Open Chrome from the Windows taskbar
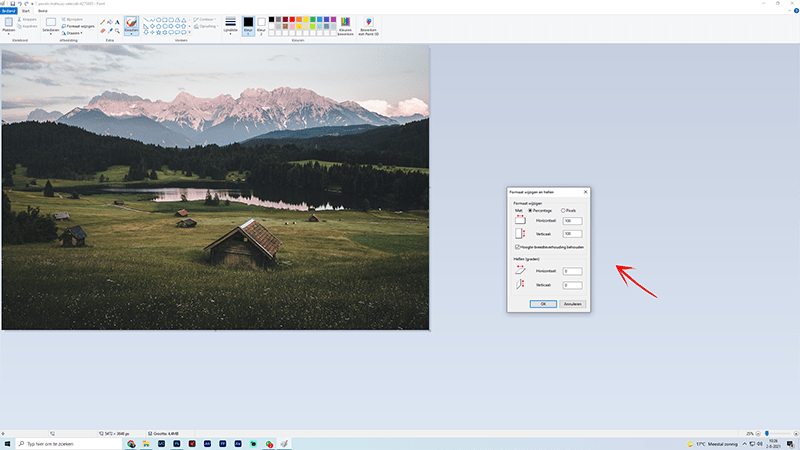This screenshot has width=800, height=450. (x=131, y=444)
